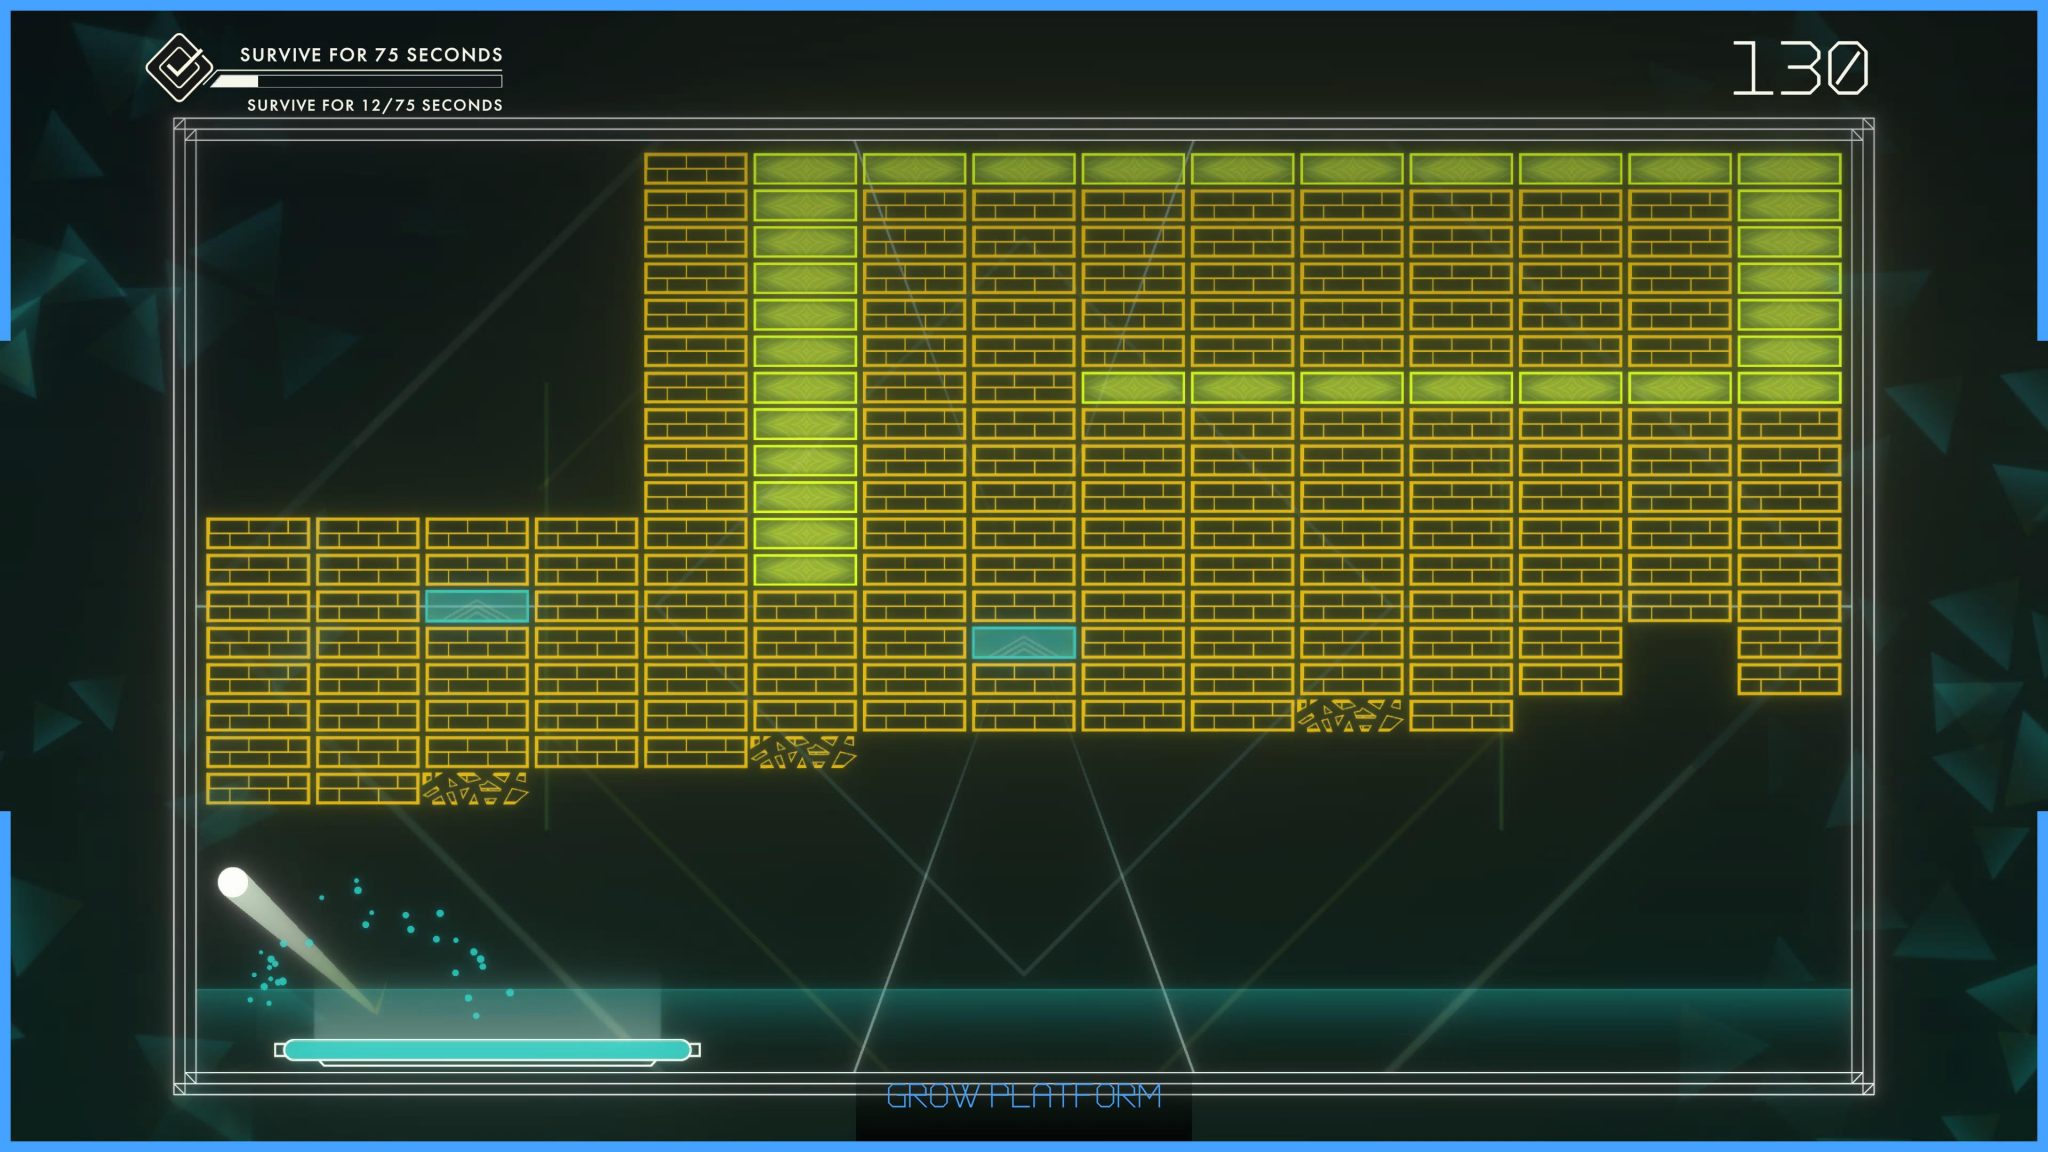The image size is (2048, 1152).
Task: Click the top-right corner green brick
Action: 1788,169
